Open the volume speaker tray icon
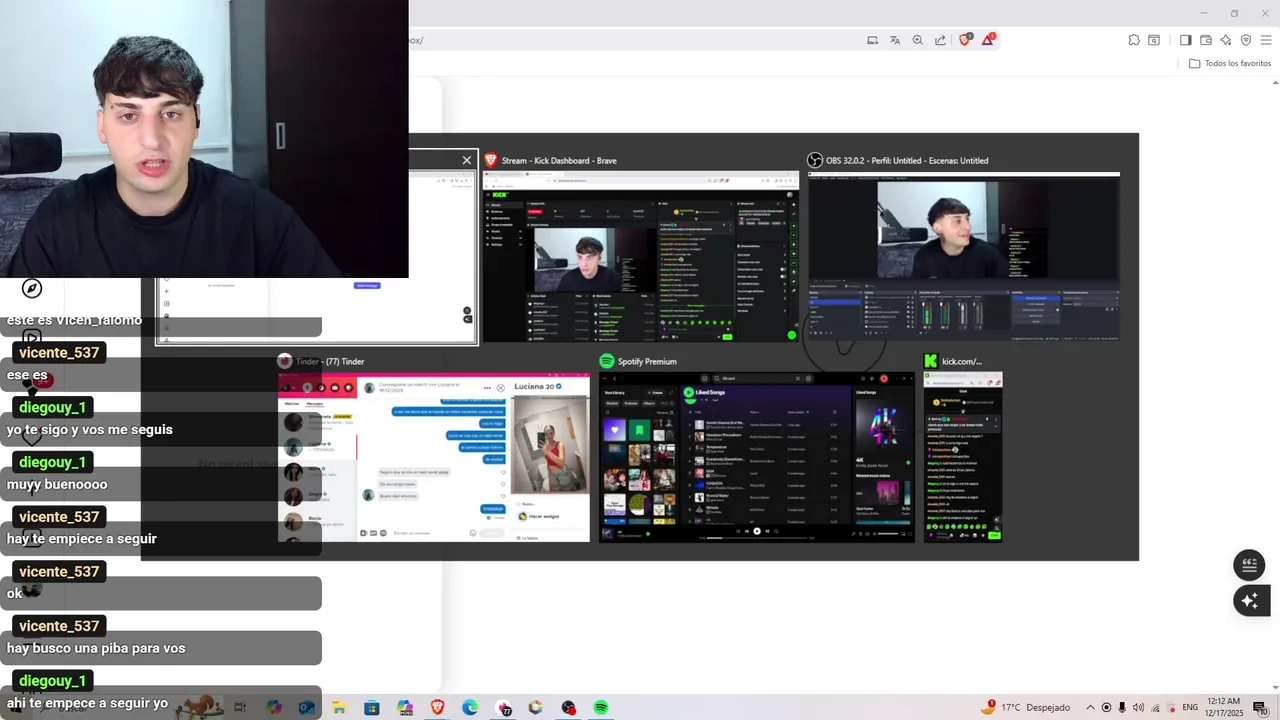Image resolution: width=1280 pixels, height=720 pixels. (1138, 708)
